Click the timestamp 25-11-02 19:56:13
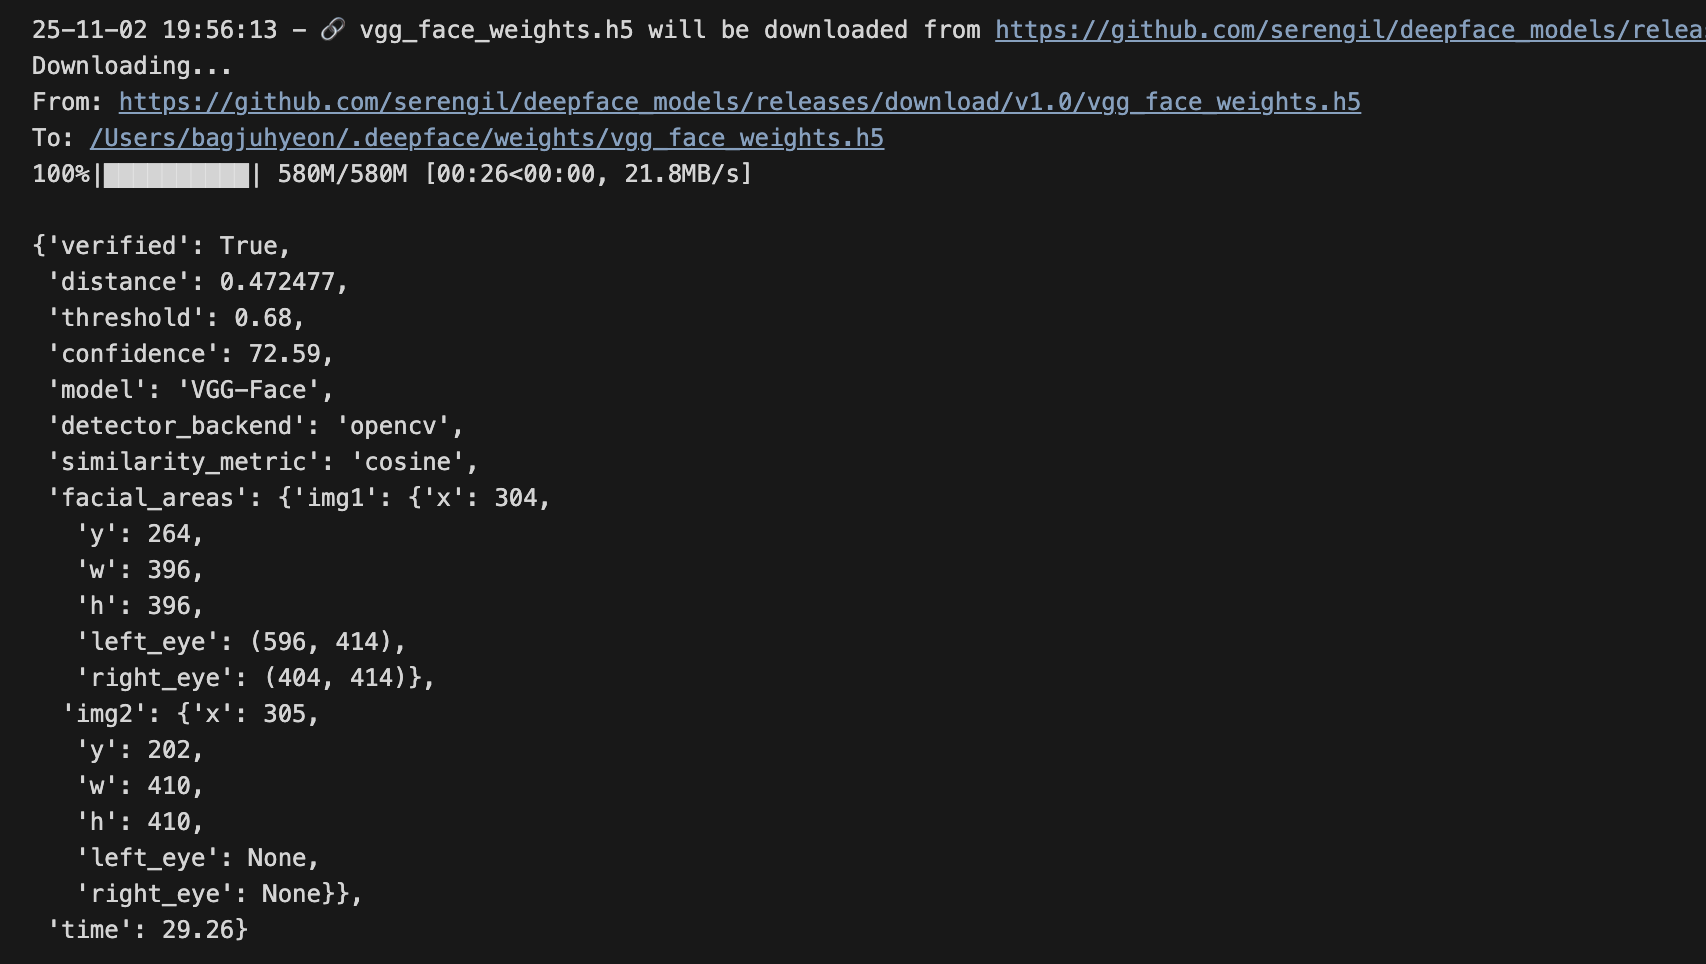This screenshot has width=1706, height=964. (x=154, y=30)
